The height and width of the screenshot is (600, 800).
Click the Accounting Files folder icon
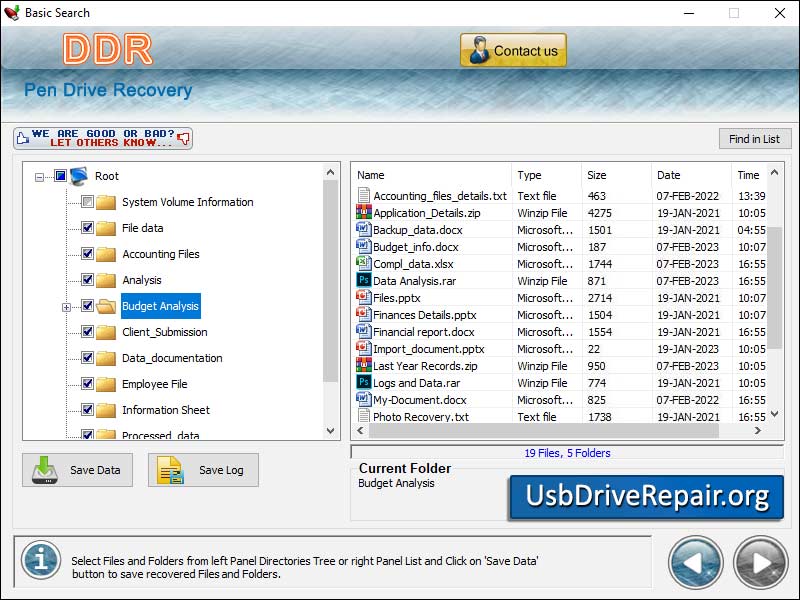(x=106, y=255)
